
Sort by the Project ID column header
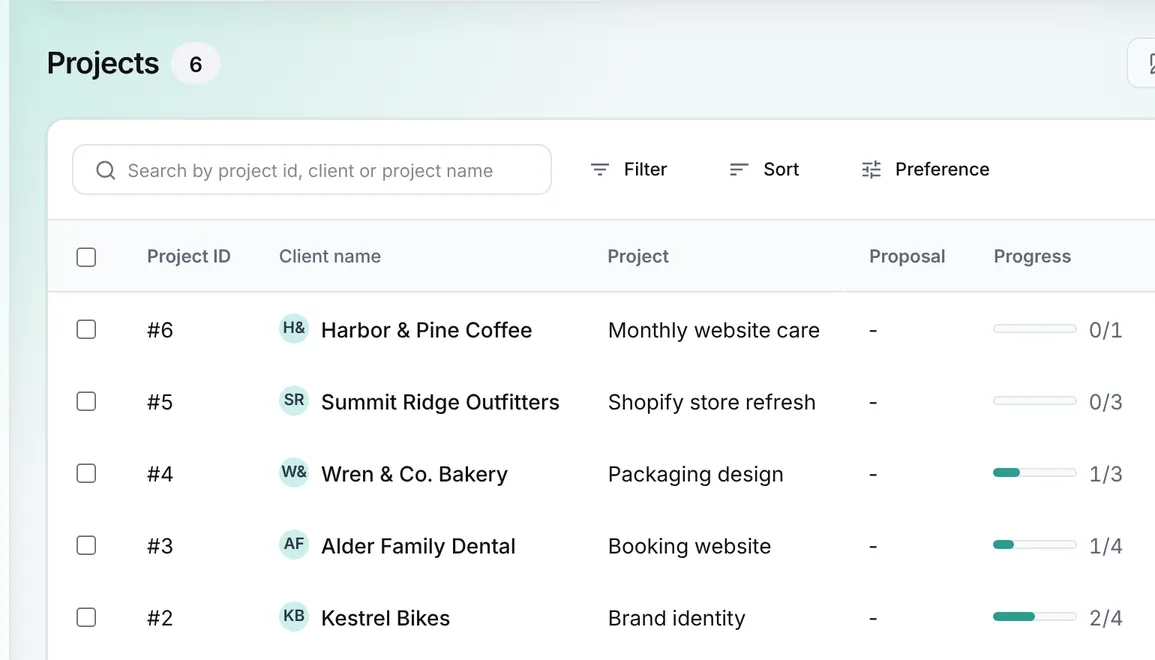(x=189, y=256)
